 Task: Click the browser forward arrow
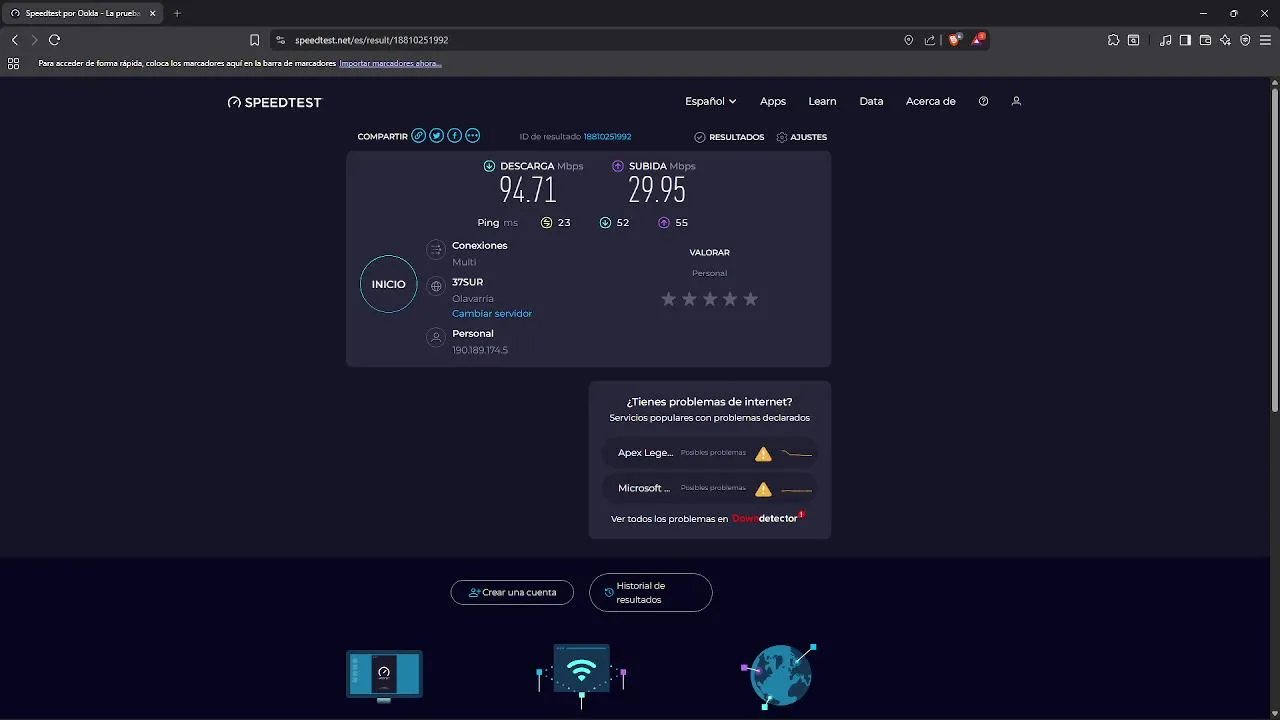pyautogui.click(x=34, y=40)
